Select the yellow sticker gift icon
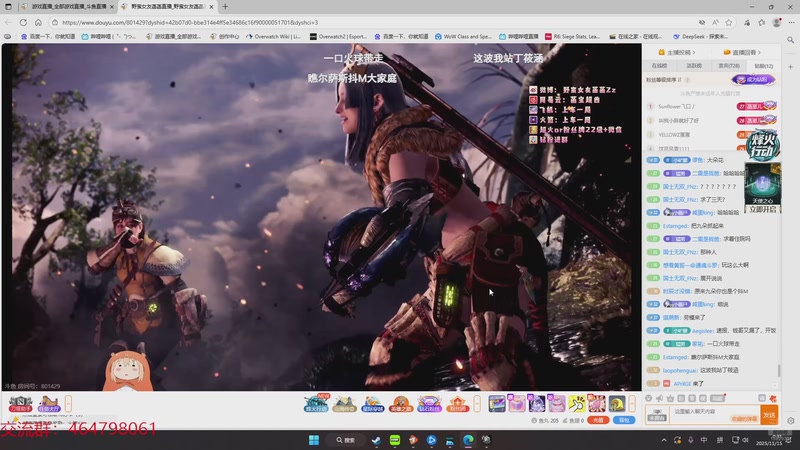Screen dimensions: 800x450 (577, 404)
